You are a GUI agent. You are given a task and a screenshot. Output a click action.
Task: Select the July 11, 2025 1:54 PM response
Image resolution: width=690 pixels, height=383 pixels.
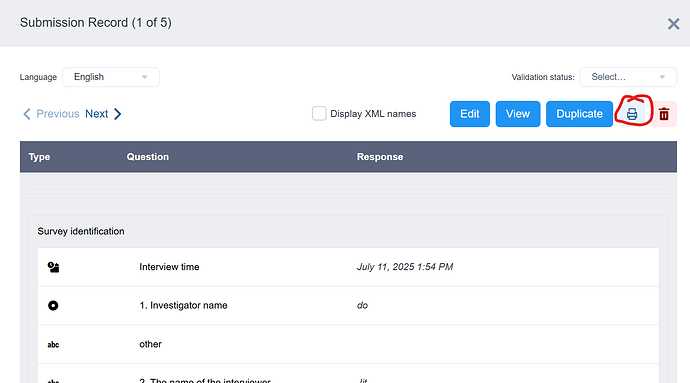pos(405,267)
